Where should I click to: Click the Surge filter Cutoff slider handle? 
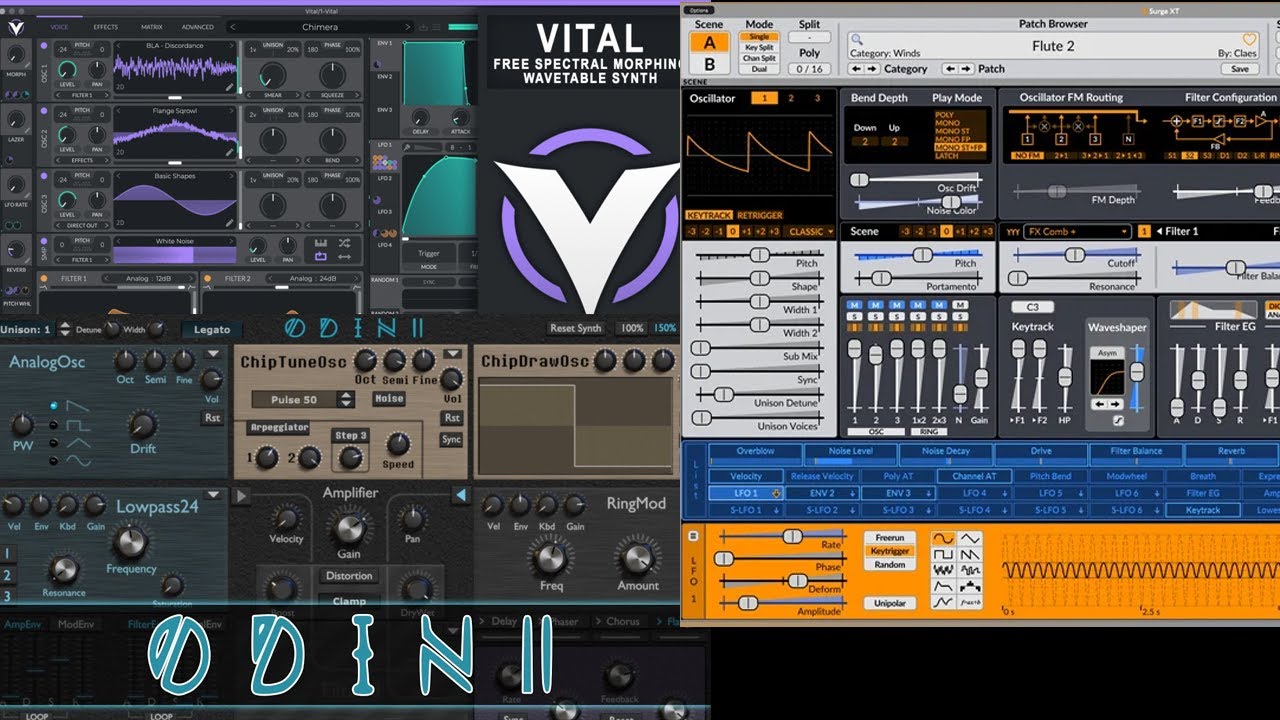tap(1075, 255)
